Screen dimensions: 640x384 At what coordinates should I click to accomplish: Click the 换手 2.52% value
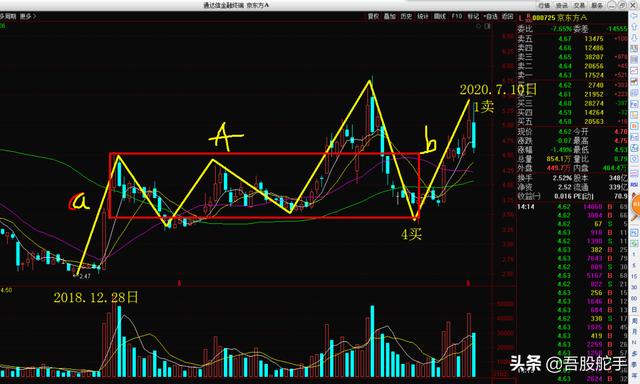pyautogui.click(x=562, y=178)
